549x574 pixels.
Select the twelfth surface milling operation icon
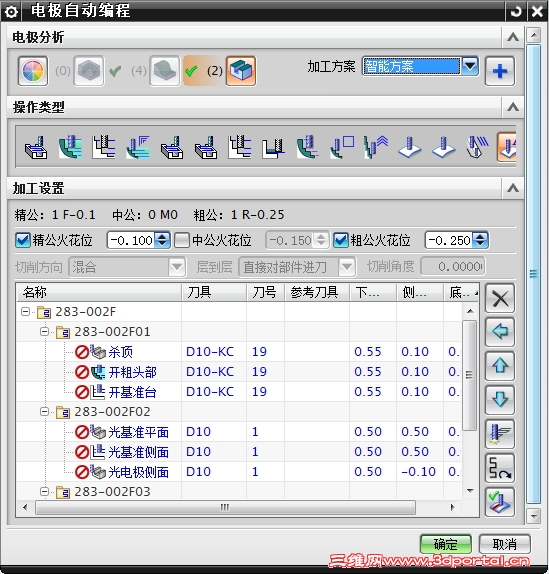[x=409, y=147]
